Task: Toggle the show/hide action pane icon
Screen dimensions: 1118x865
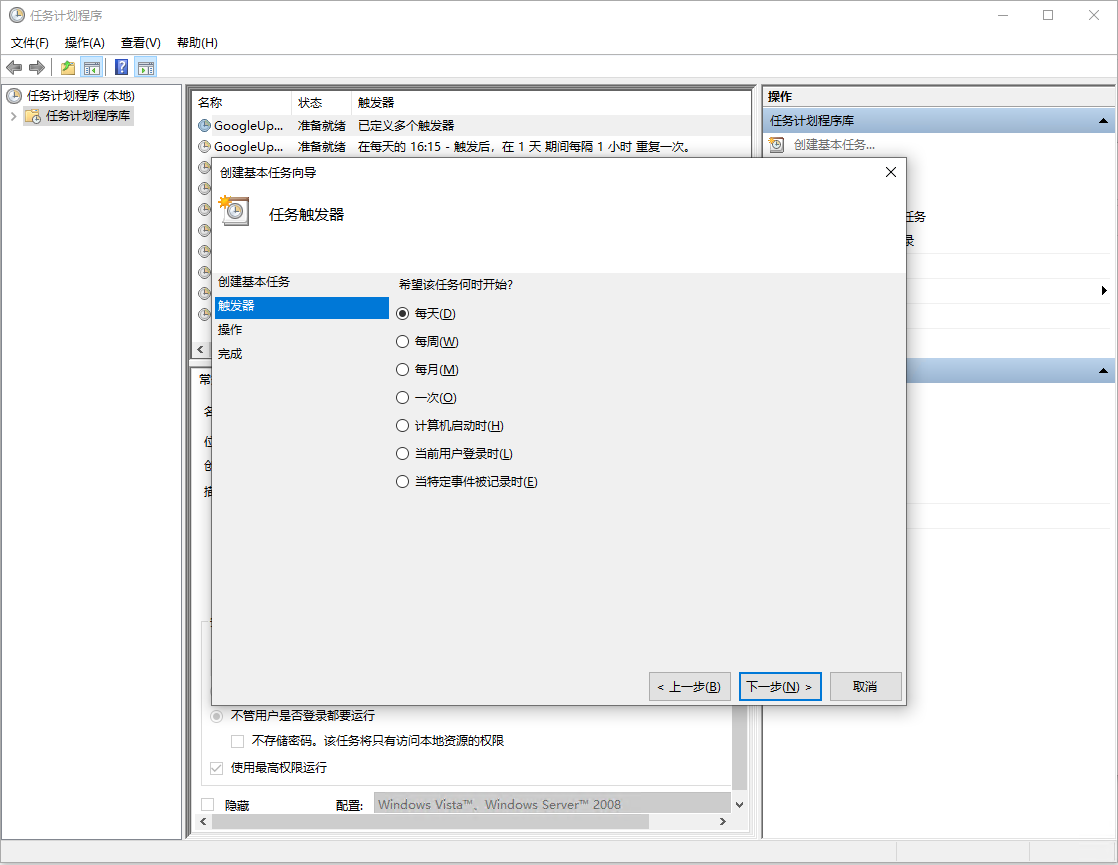Action: [x=146, y=67]
